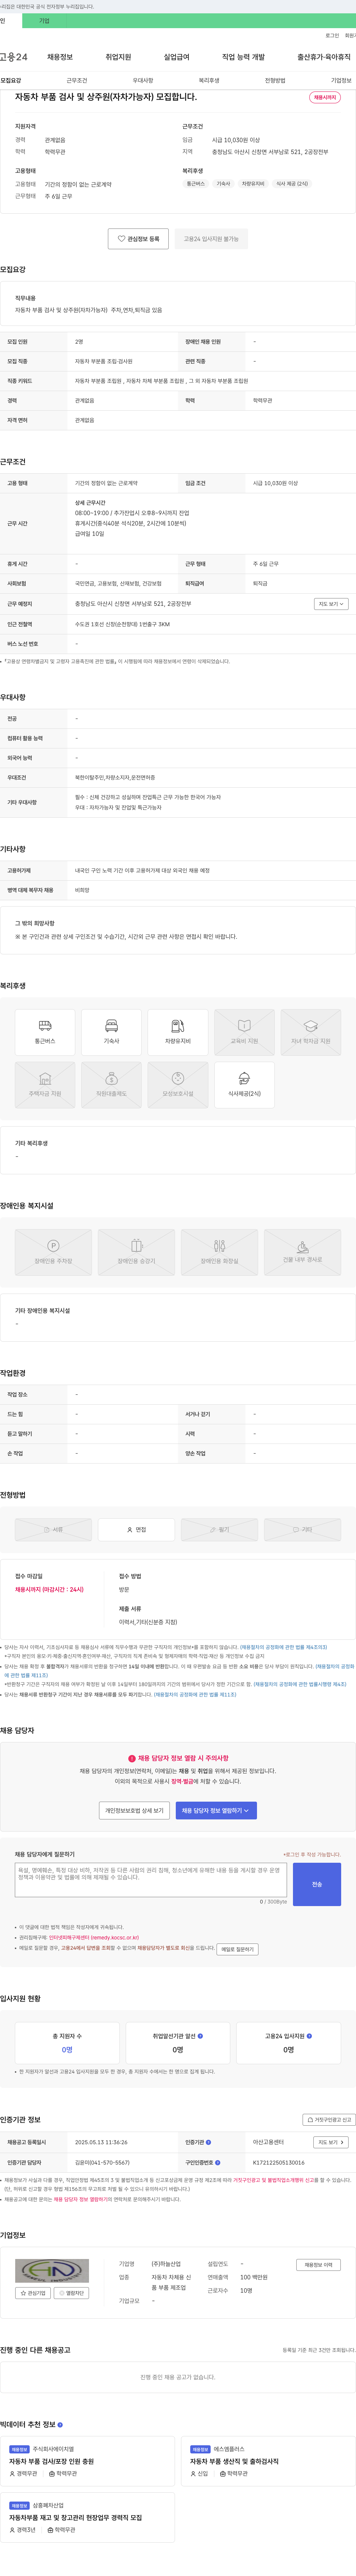
Task: Click the 필기 selection method tile
Action: [219, 1529]
